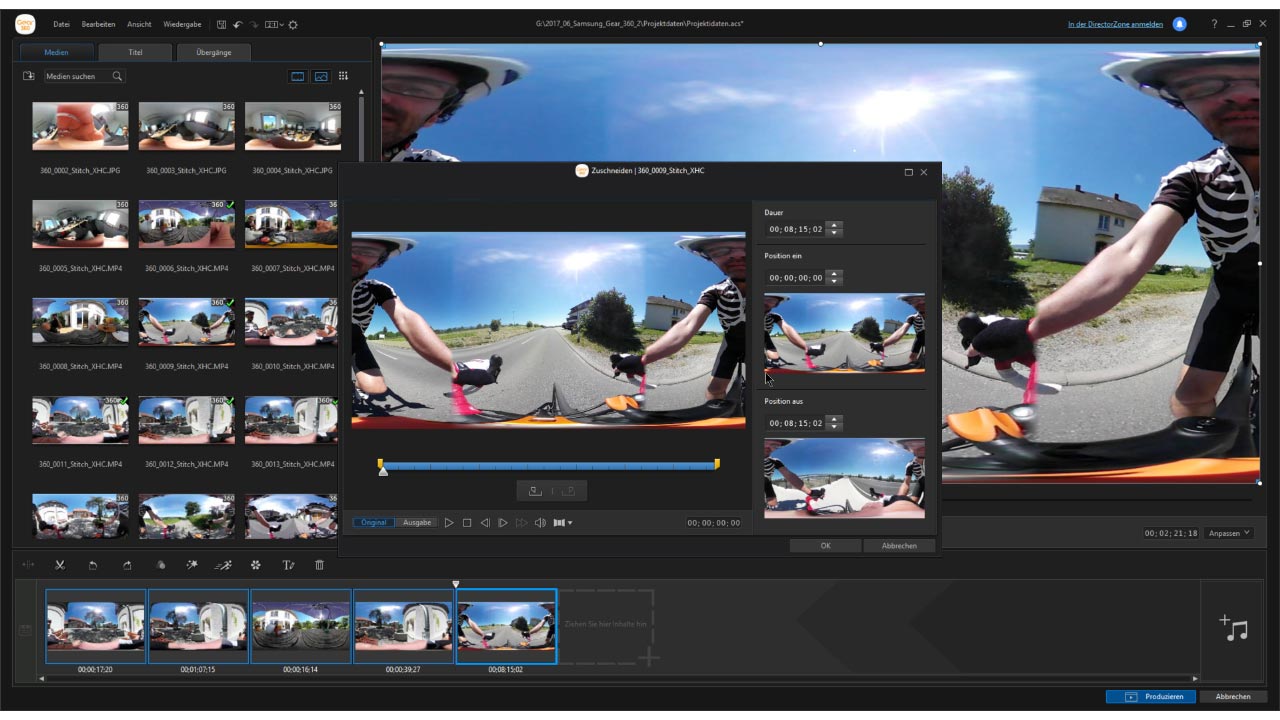The width and height of the screenshot is (1280, 720).
Task: Click the Produzieren button
Action: pos(1150,697)
